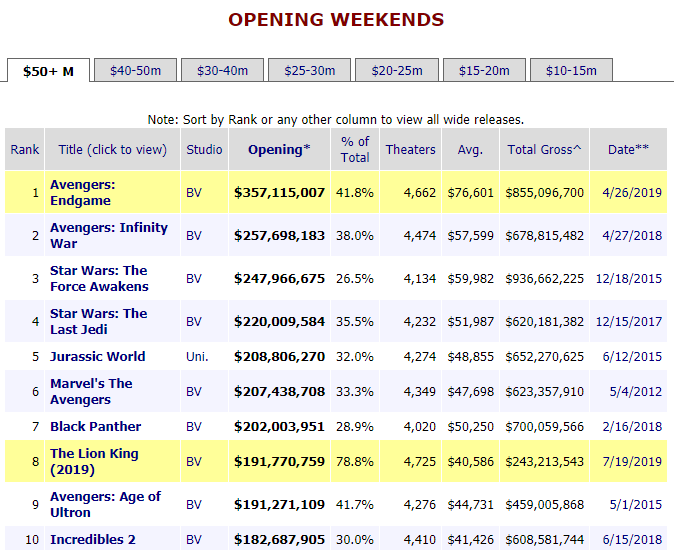Select theater count 4,662

(x=420, y=192)
